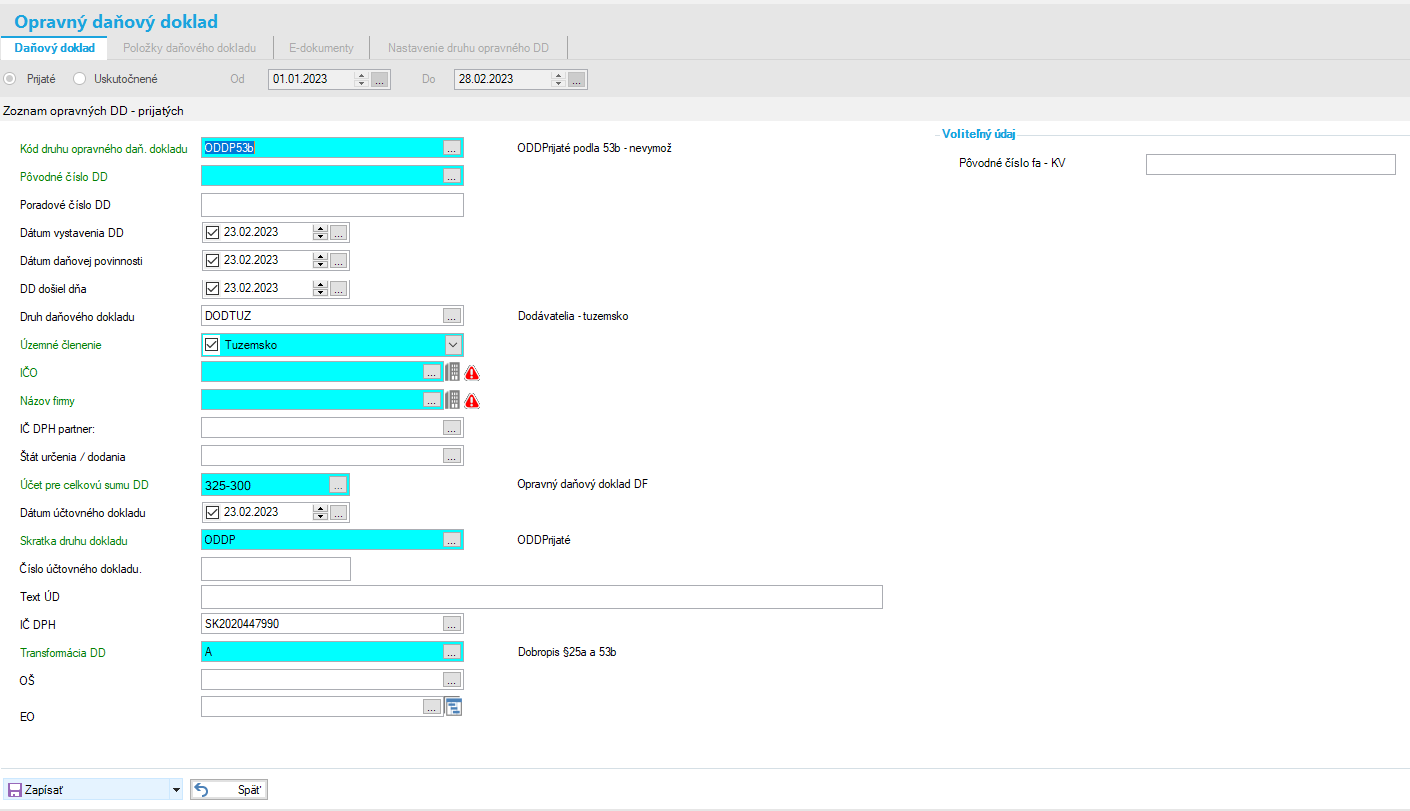Open lookup for OŠ field
The width and height of the screenshot is (1410, 811).
(x=451, y=680)
